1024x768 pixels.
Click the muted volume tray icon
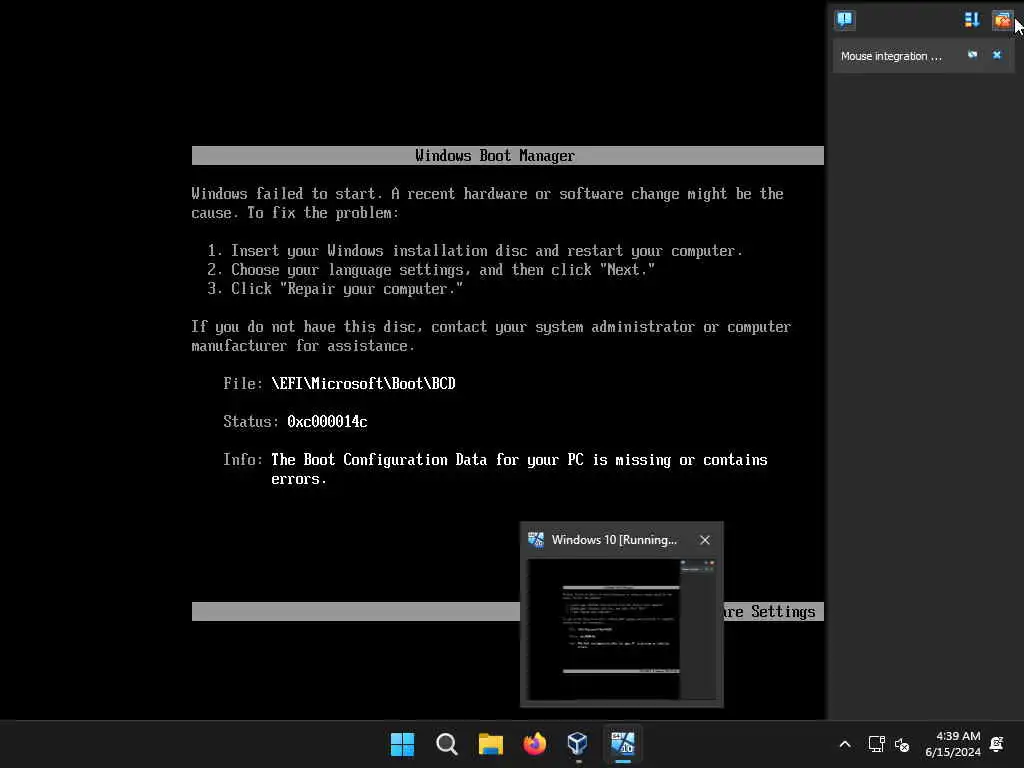tap(902, 744)
